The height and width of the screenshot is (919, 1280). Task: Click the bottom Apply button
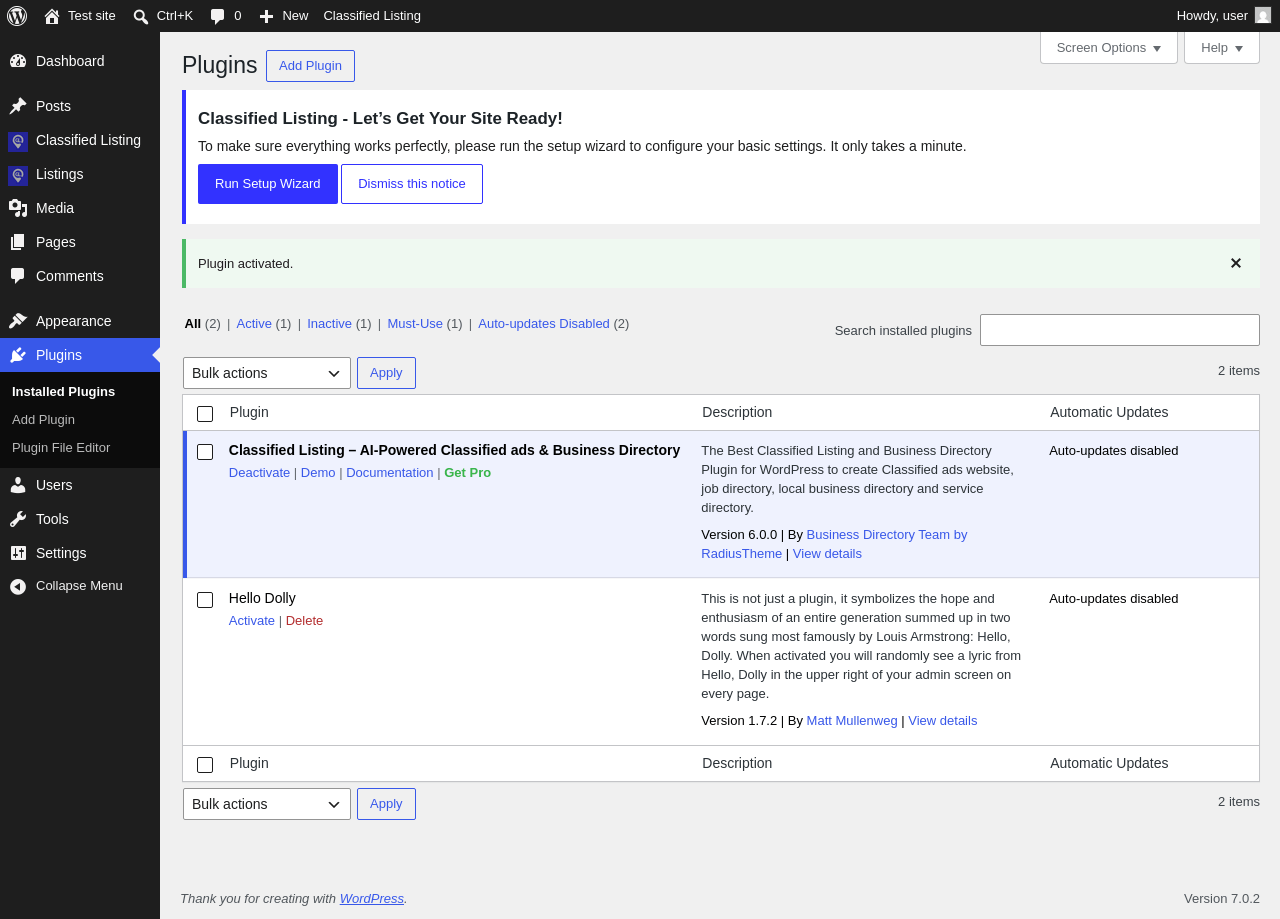pyautogui.click(x=386, y=804)
